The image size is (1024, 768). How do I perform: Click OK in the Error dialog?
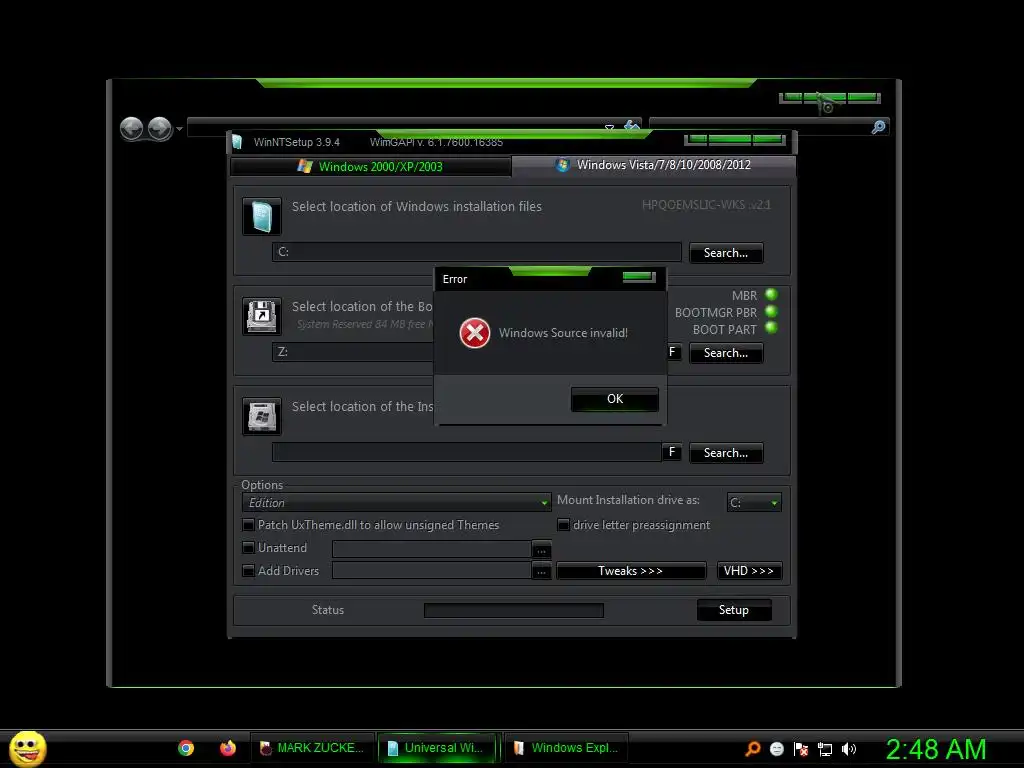[615, 399]
